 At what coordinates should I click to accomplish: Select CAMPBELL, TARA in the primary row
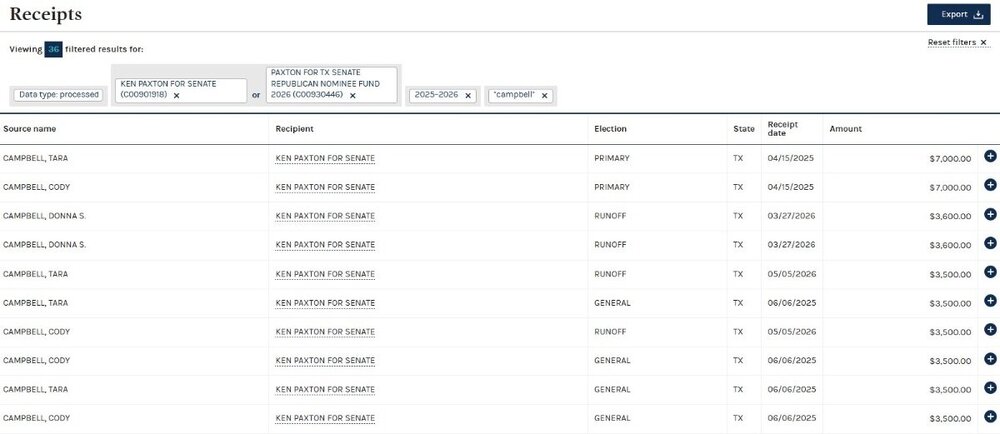tap(36, 158)
